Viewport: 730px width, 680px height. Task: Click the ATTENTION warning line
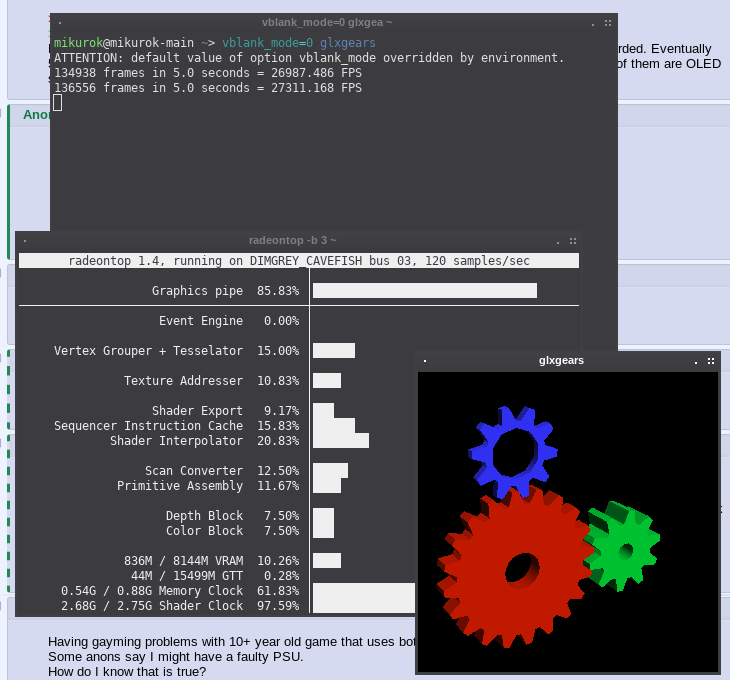309,58
